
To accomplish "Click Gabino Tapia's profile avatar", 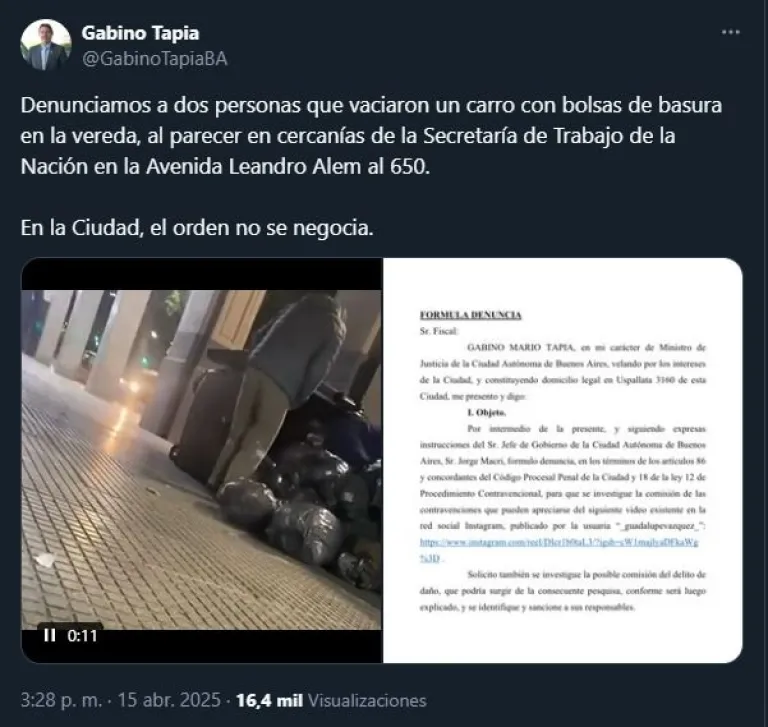I will click(46, 45).
